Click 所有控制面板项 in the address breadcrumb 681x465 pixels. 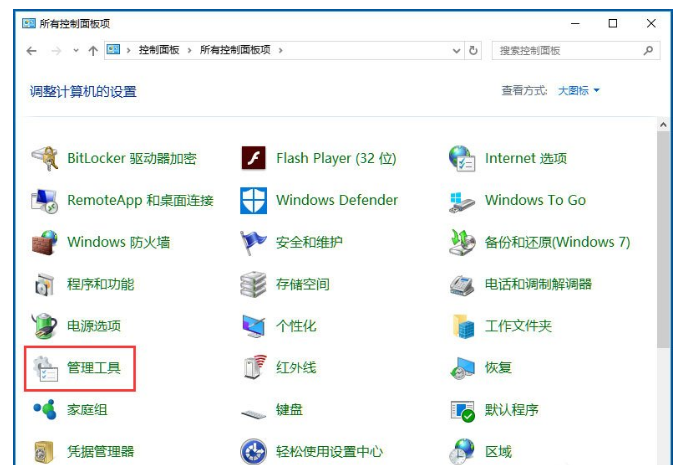coord(235,50)
